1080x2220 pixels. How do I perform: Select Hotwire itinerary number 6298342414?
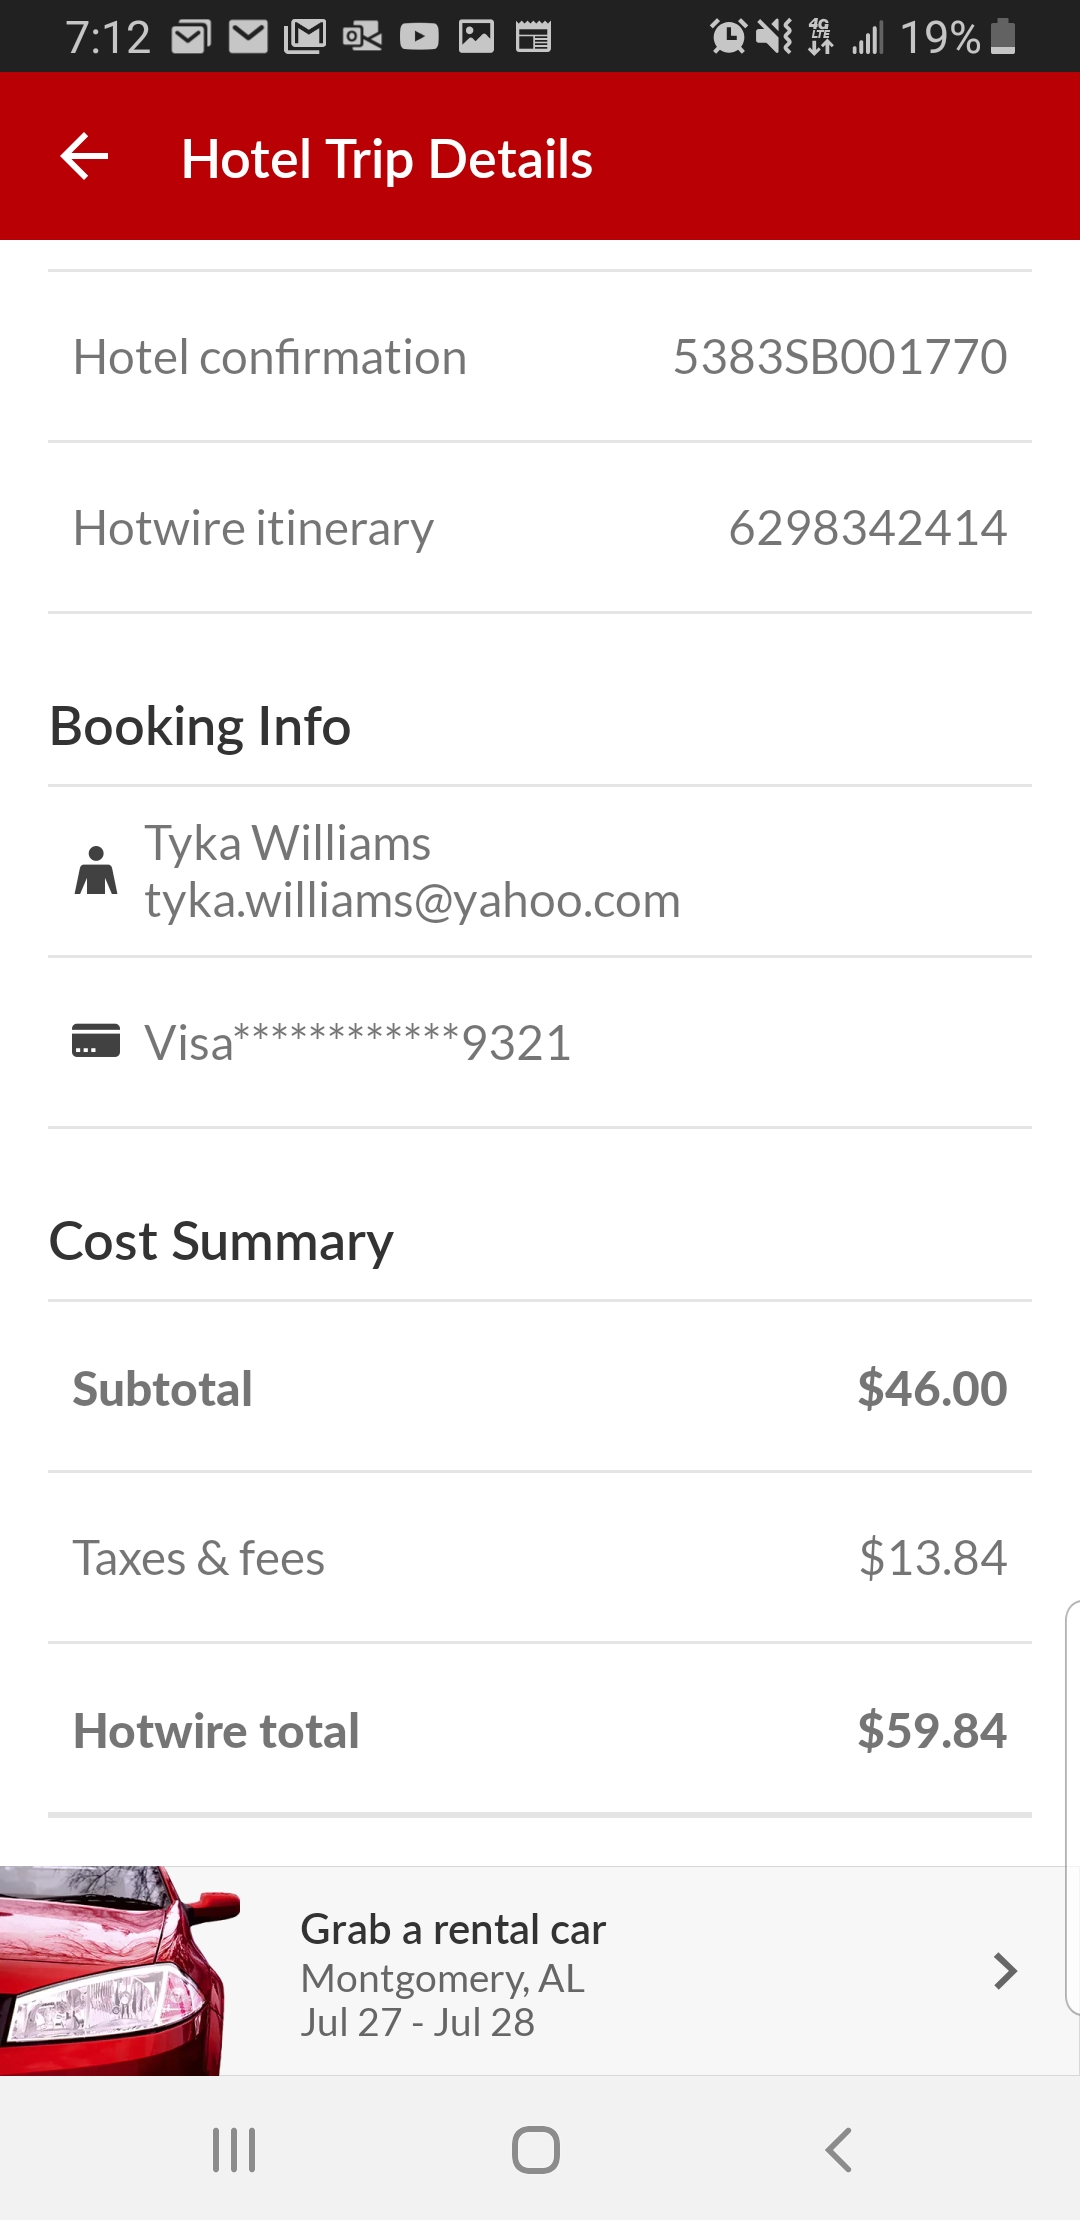[x=867, y=528]
